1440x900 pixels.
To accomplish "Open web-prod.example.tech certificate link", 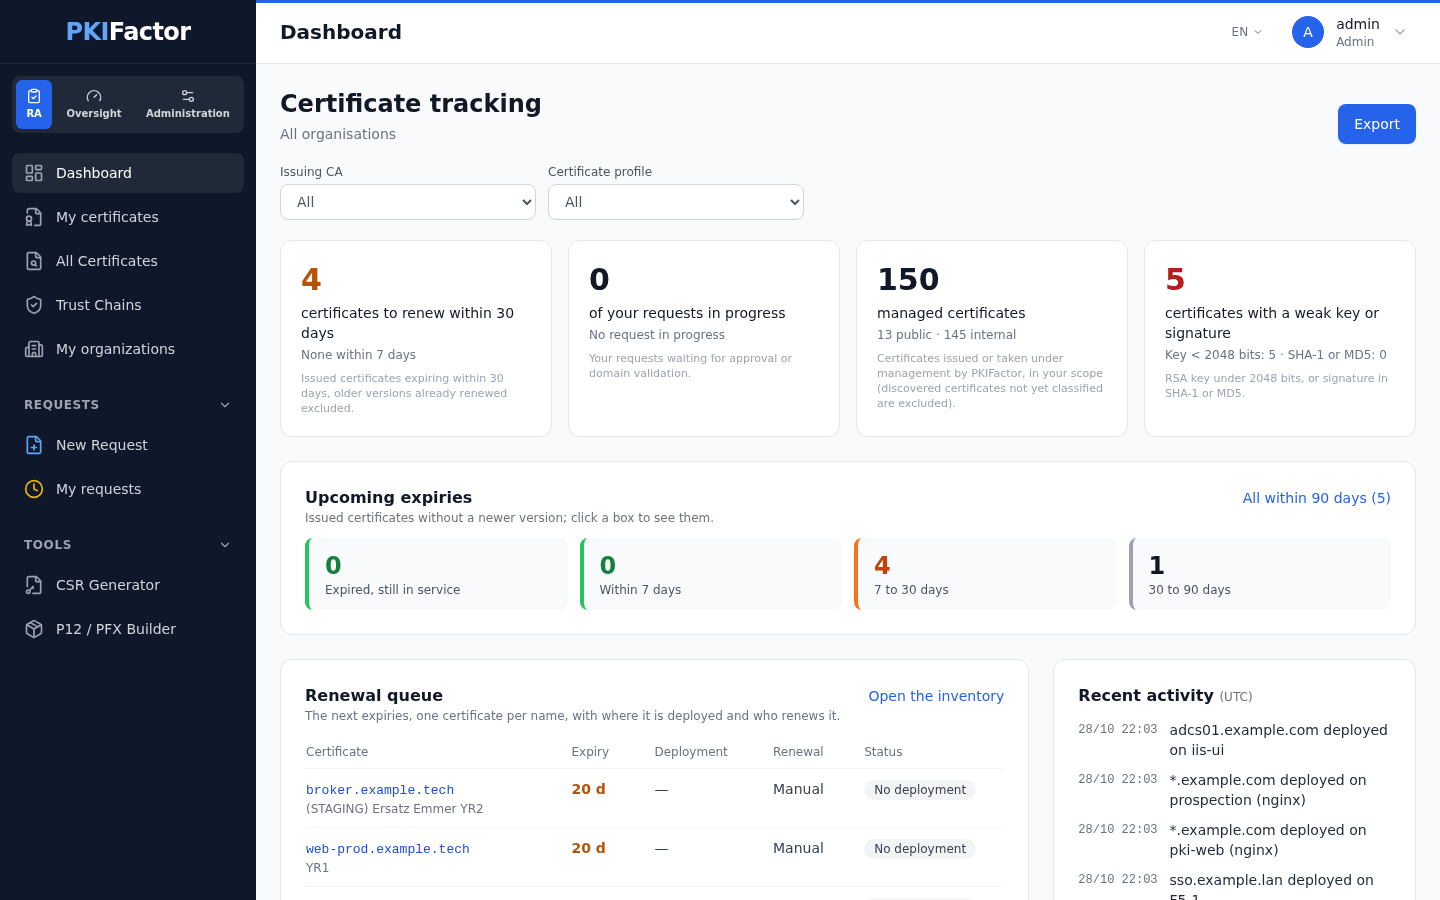I will (x=388, y=849).
